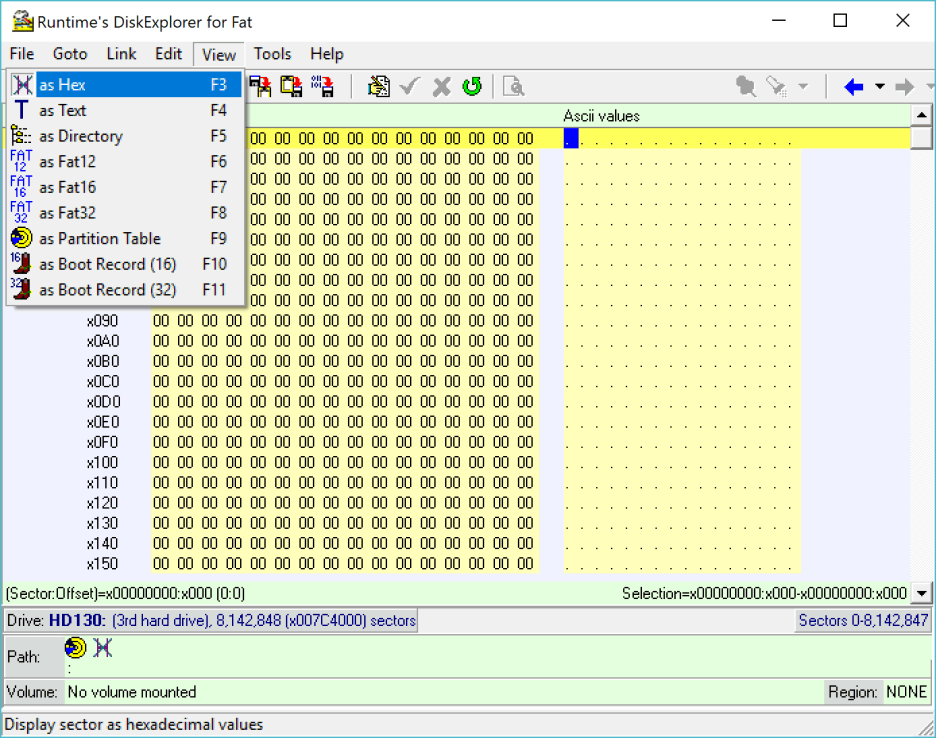
Task: Click the edit sector icon with pencil
Action: (x=379, y=87)
